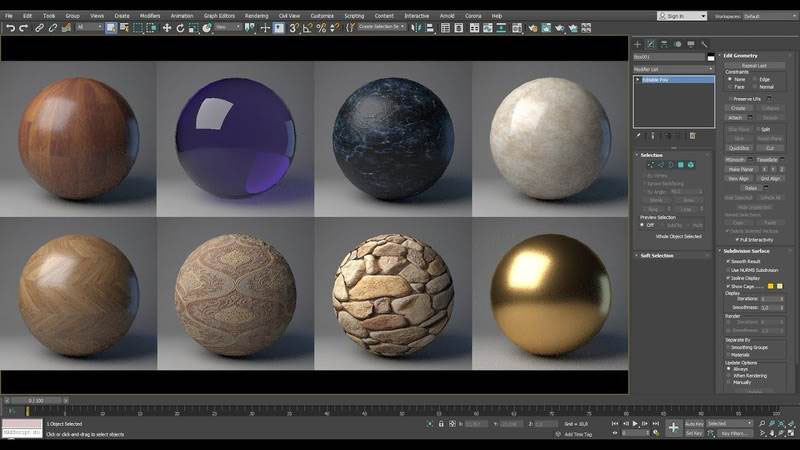Select the Edge constraint radio button
Viewport: 800px width, 450px height.
pos(755,80)
